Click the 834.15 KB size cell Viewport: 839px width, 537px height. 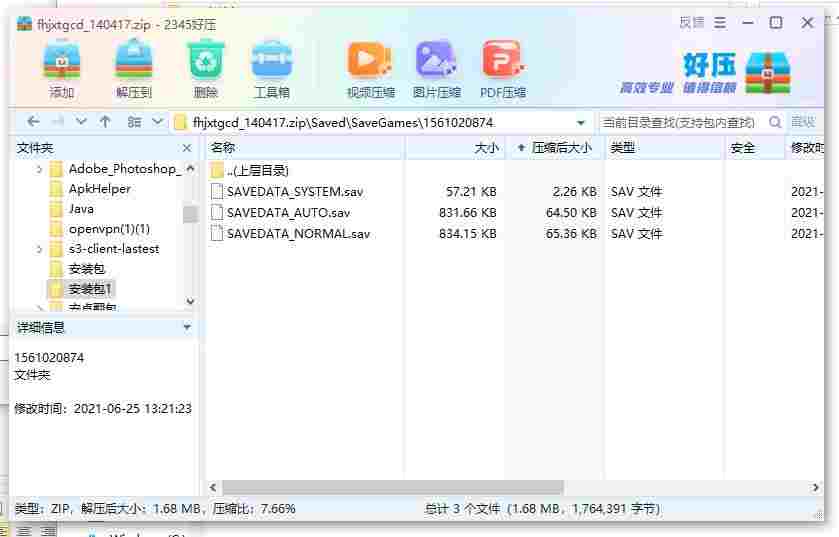point(468,234)
